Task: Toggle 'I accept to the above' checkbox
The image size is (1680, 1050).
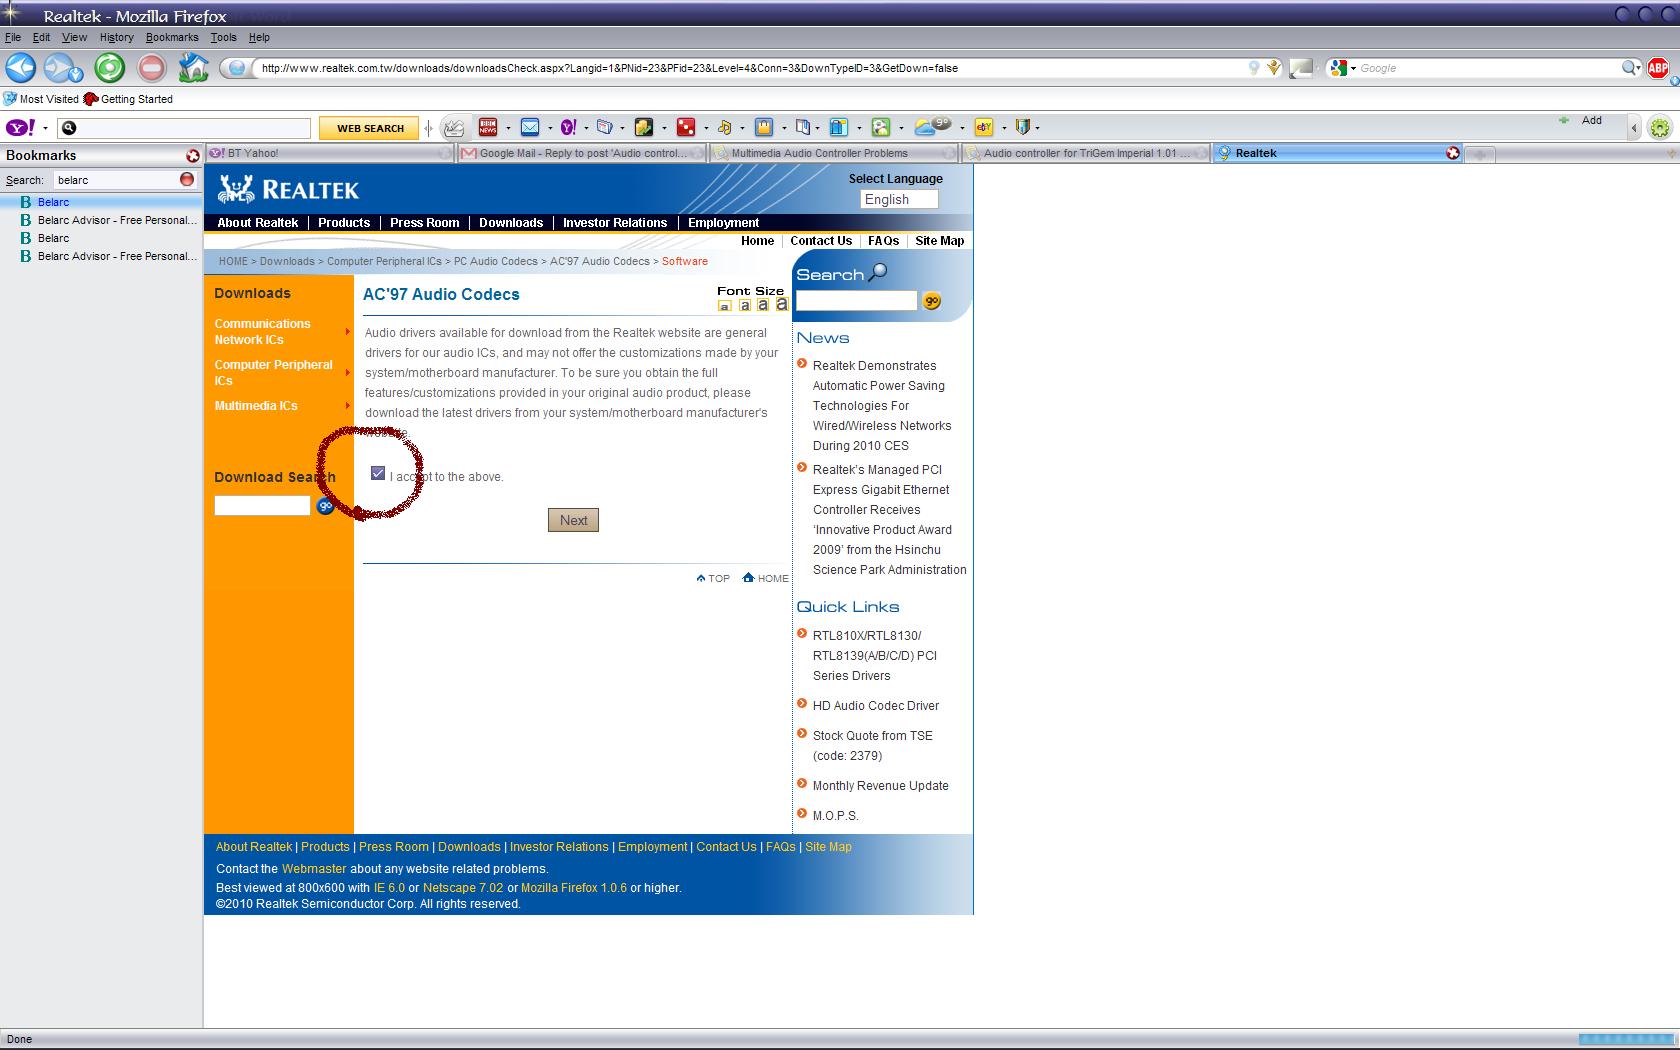Action: click(x=378, y=473)
